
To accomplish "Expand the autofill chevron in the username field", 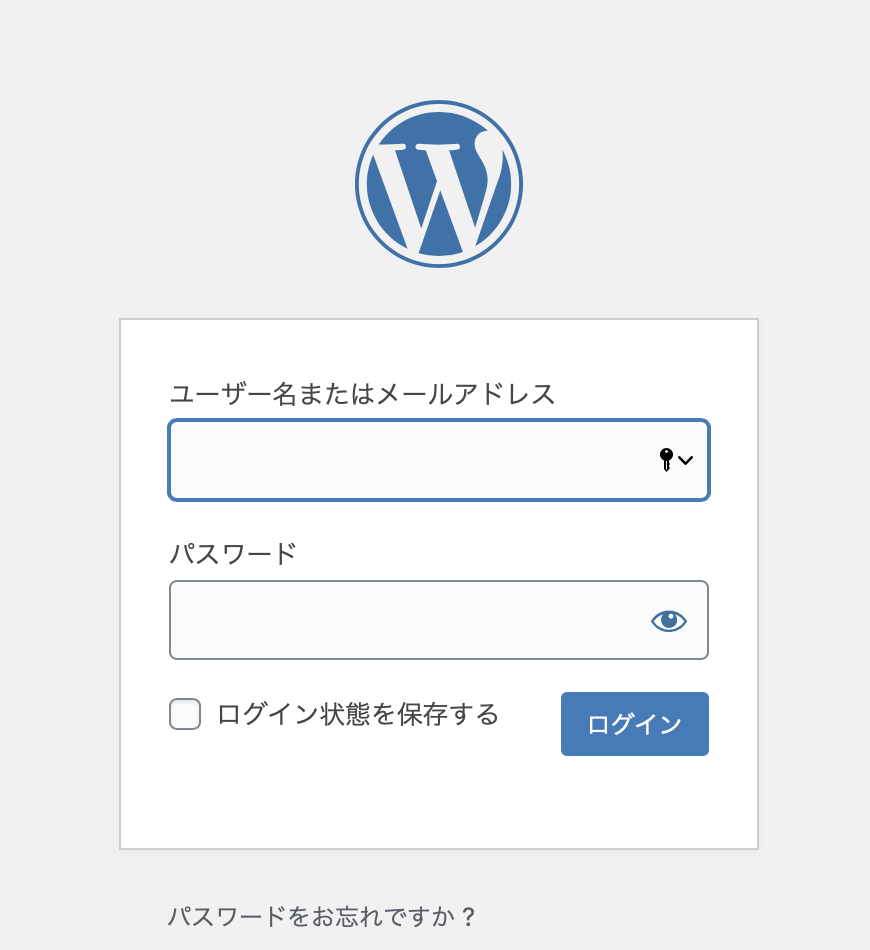I will pos(686,461).
